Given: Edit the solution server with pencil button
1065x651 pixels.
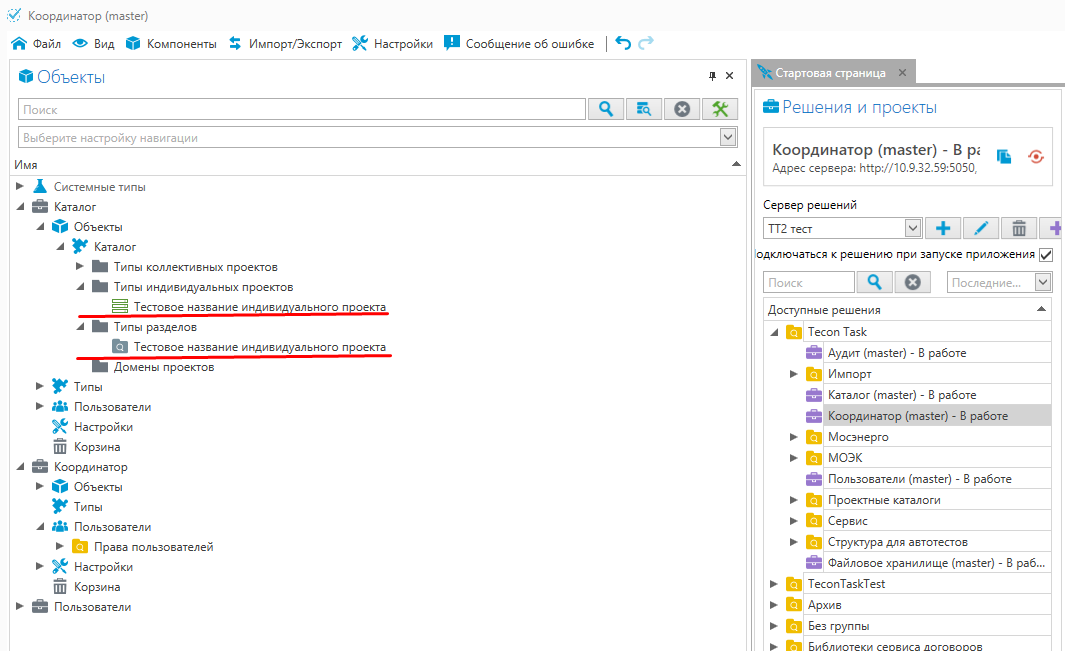Looking at the screenshot, I should pyautogui.click(x=980, y=228).
